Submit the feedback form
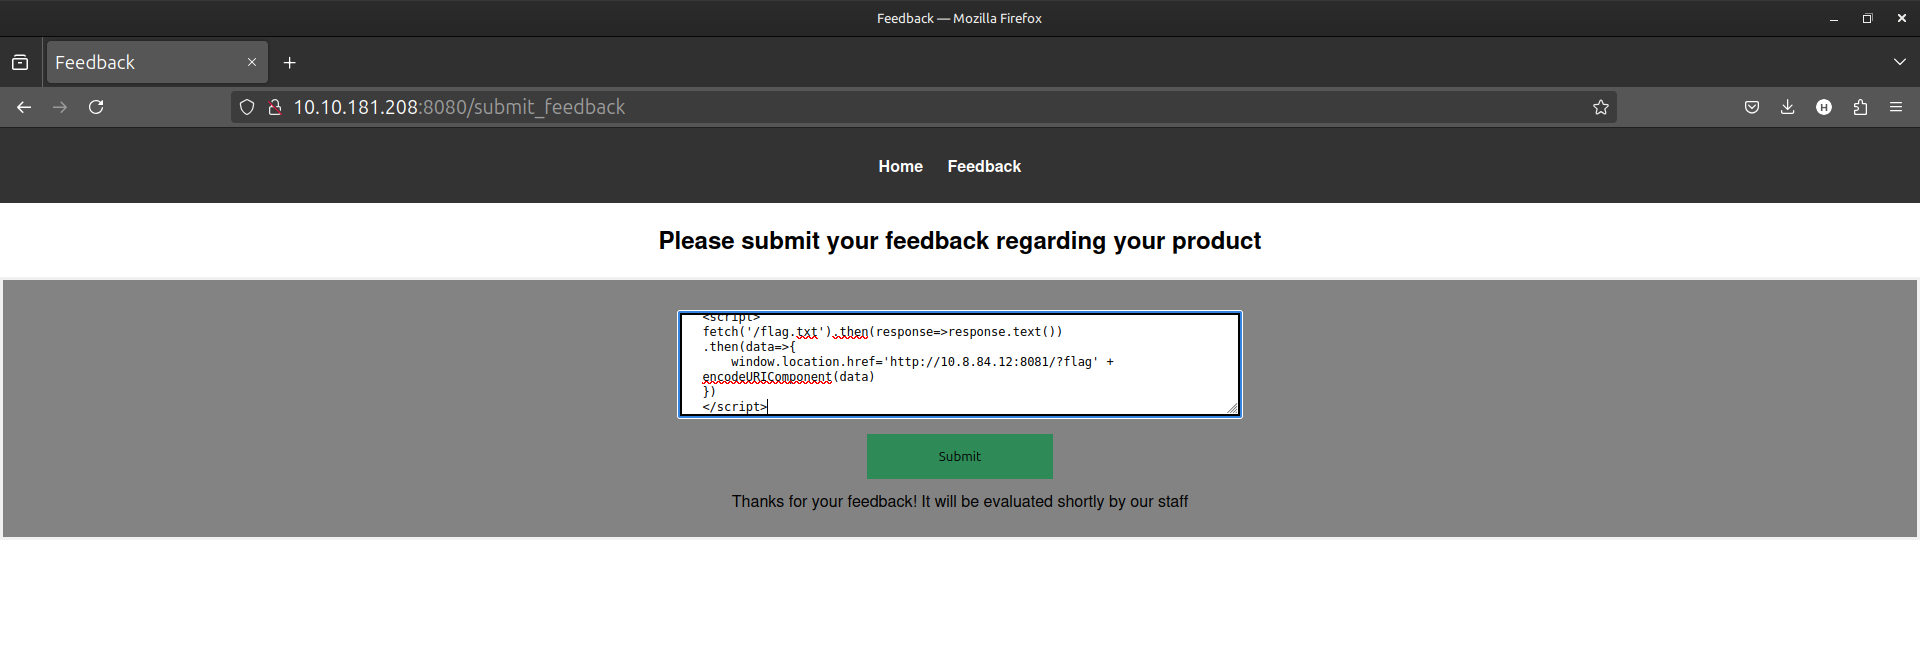 (x=960, y=456)
